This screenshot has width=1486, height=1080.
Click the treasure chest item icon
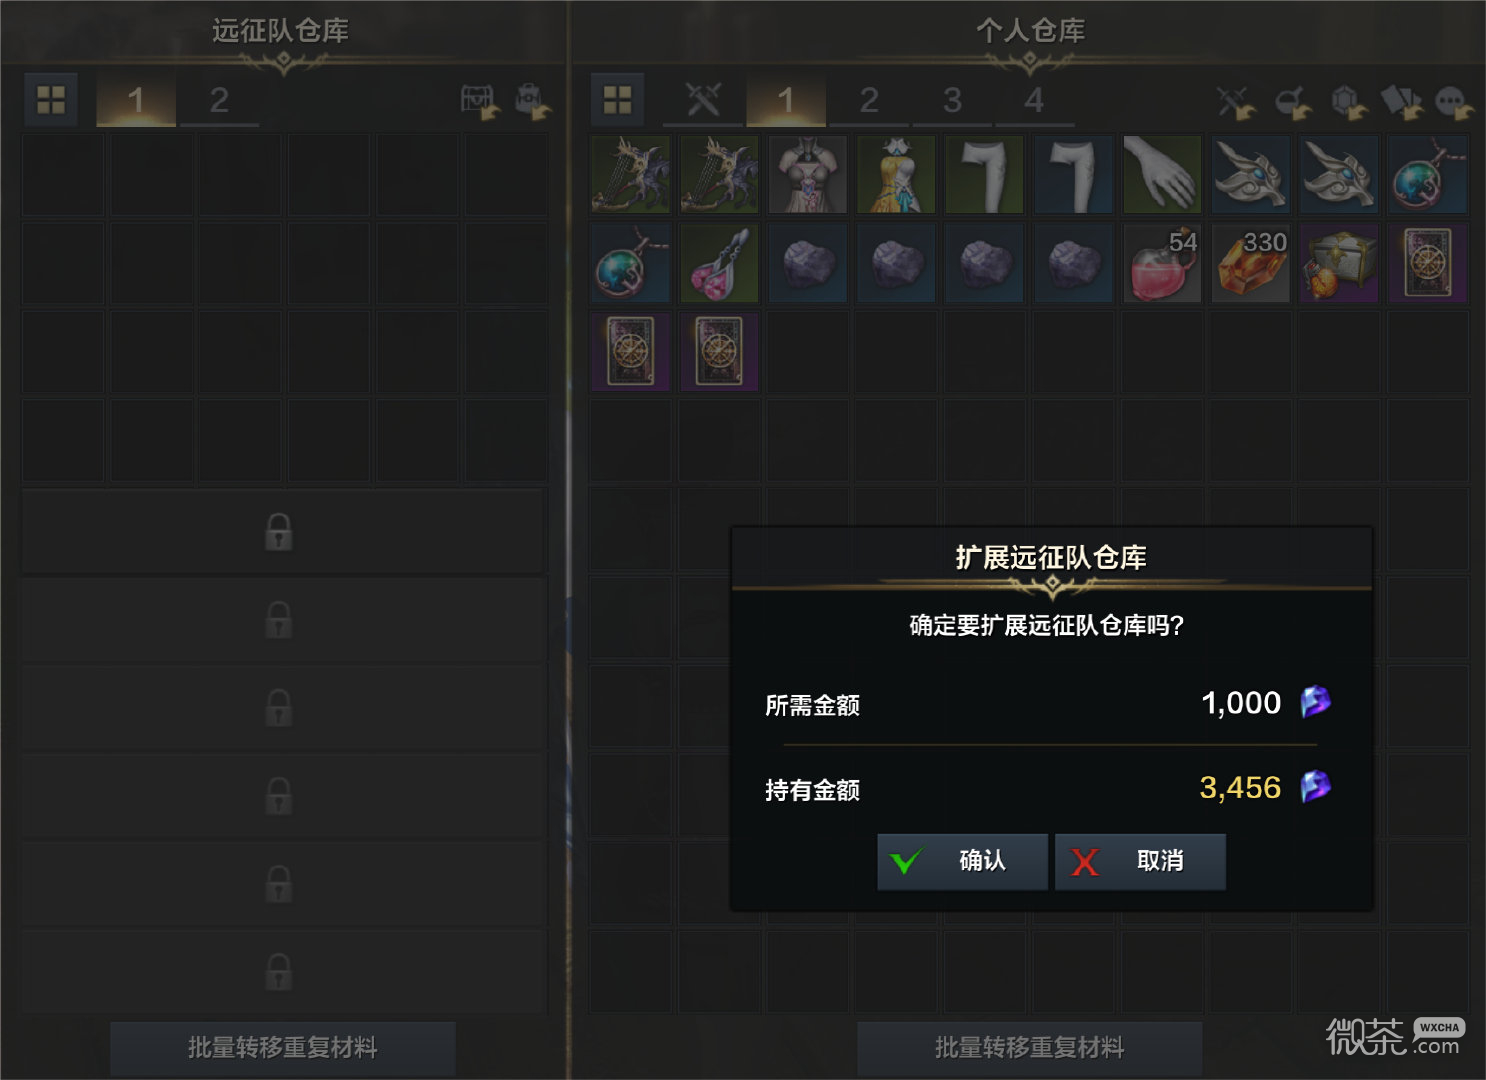click(x=1339, y=264)
